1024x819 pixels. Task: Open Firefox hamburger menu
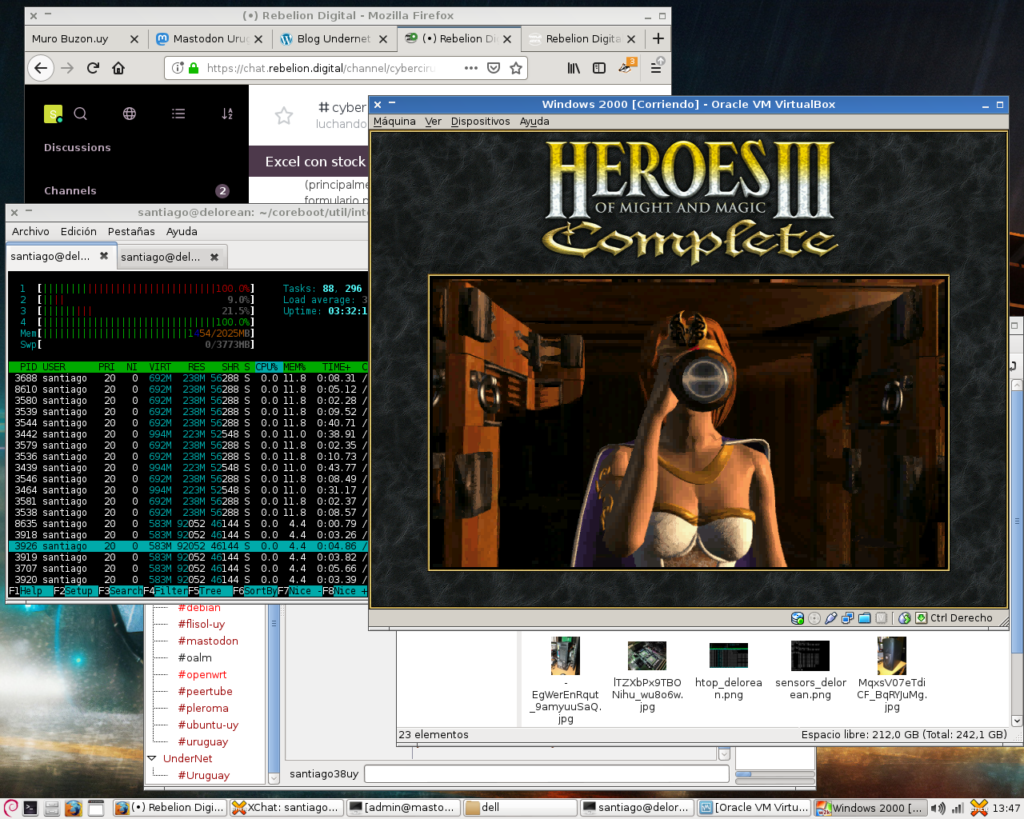pos(656,68)
